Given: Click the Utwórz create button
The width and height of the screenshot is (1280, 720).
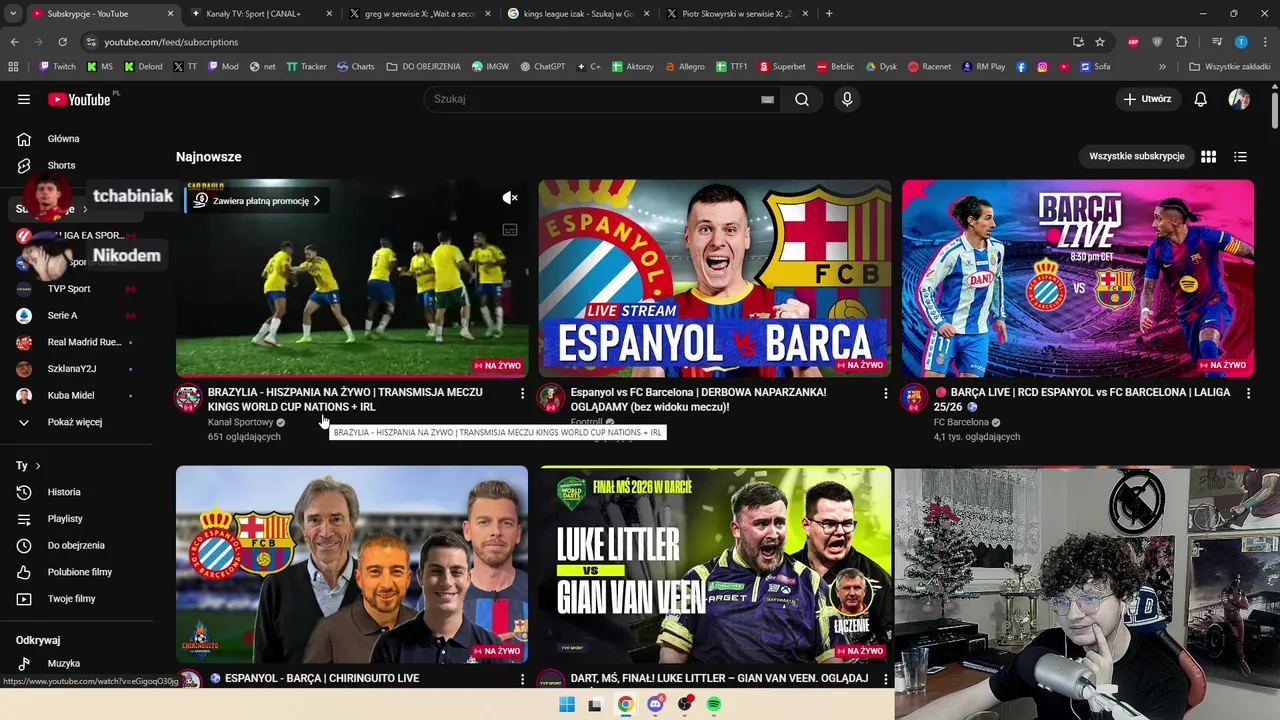Looking at the screenshot, I should (x=1147, y=99).
